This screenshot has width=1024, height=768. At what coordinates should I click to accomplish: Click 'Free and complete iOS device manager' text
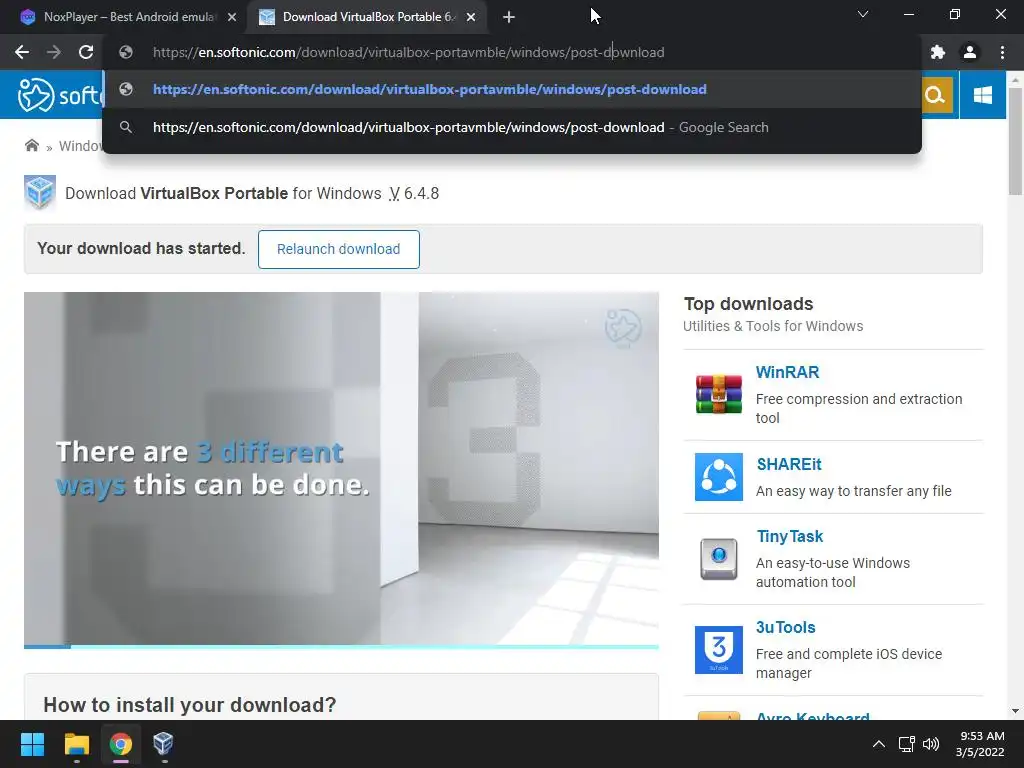coord(849,664)
